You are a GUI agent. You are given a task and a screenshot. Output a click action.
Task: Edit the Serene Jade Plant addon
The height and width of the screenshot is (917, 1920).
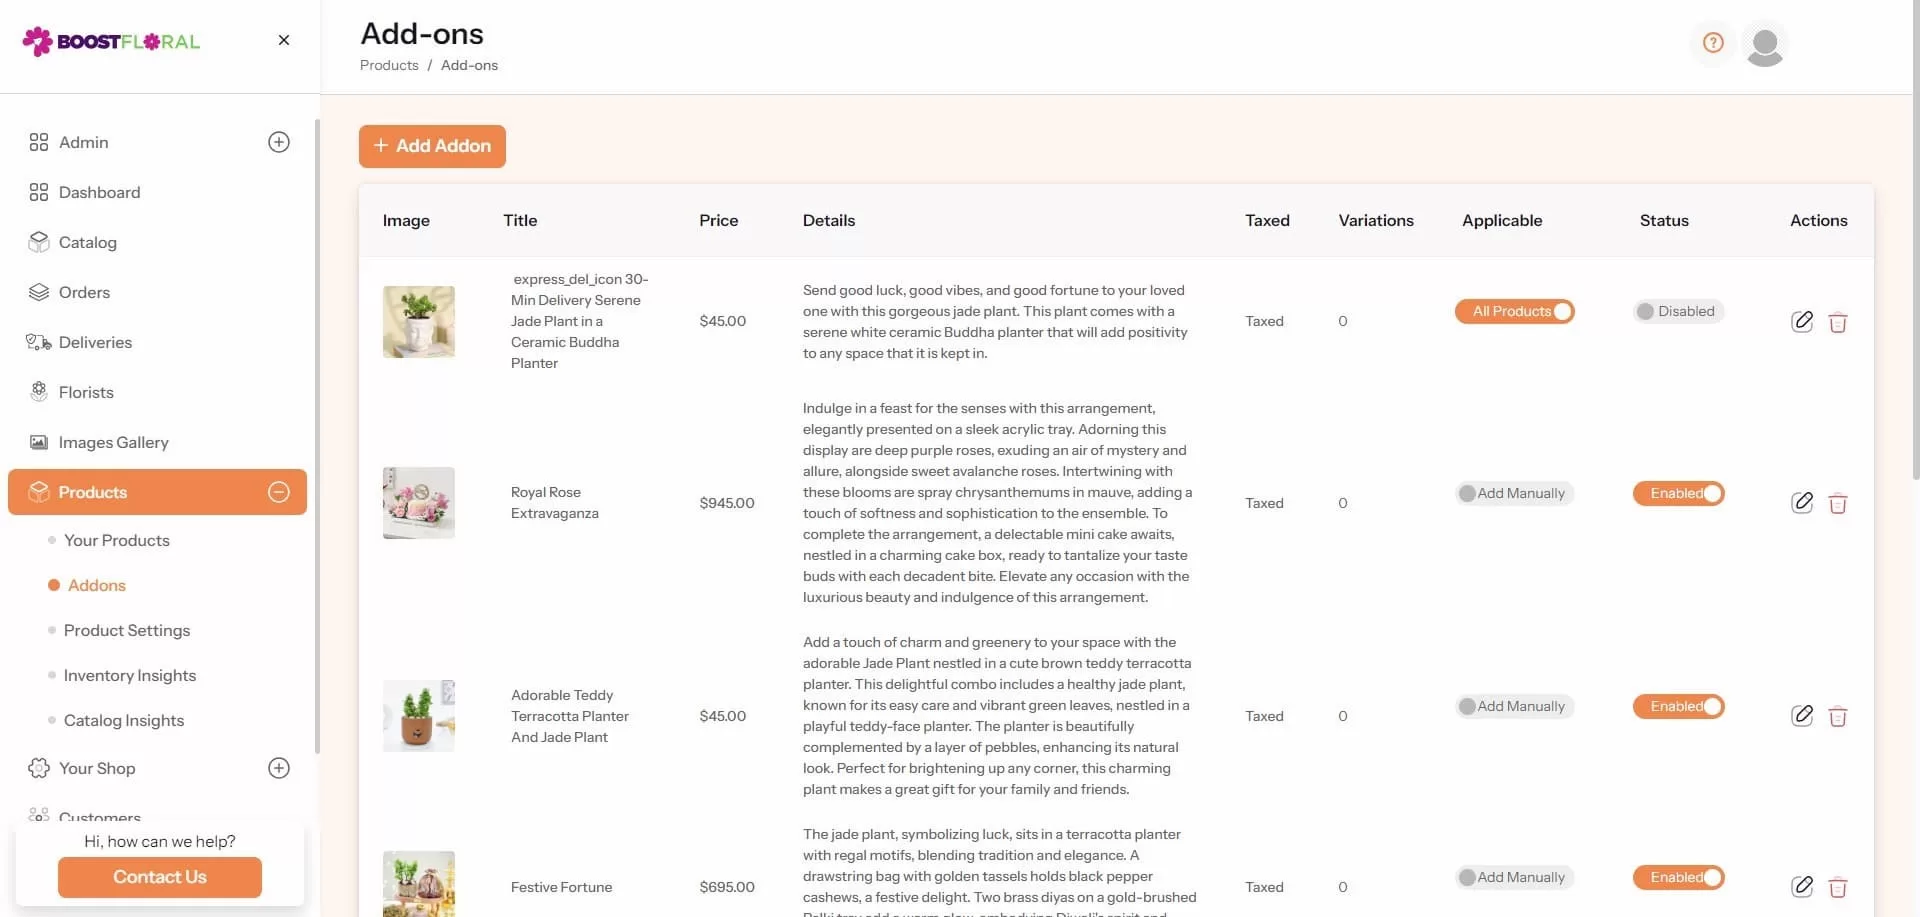click(1802, 321)
